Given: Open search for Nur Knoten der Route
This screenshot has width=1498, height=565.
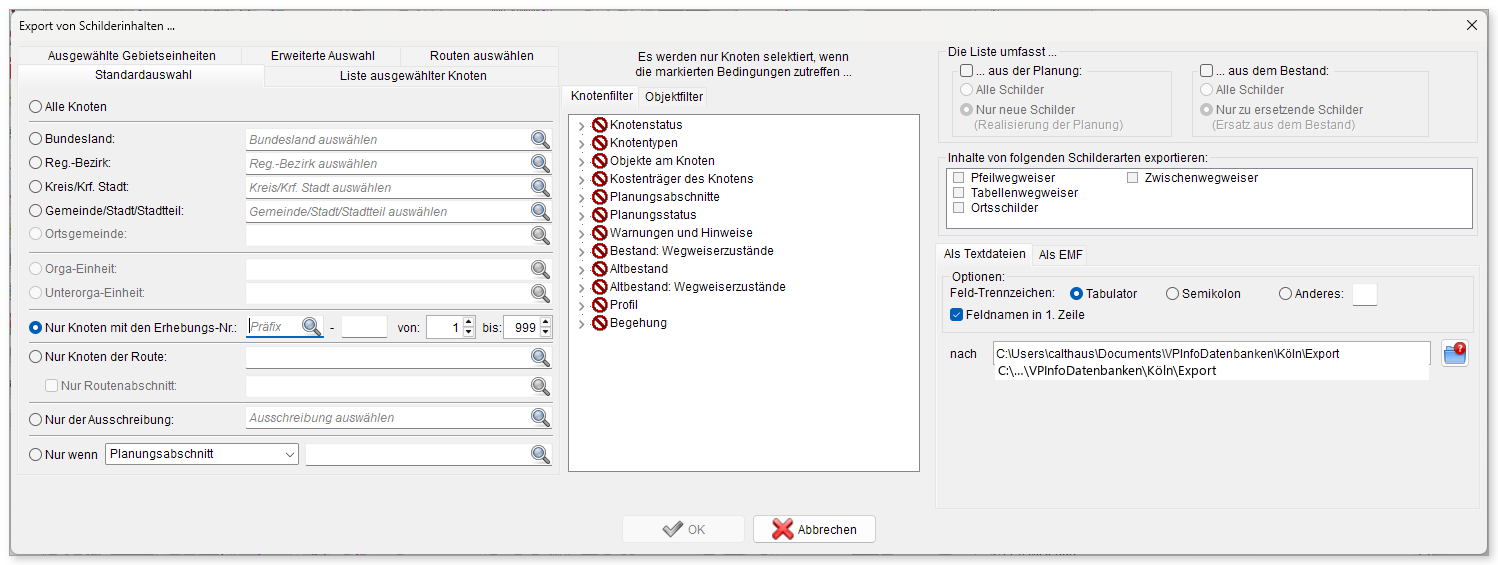Looking at the screenshot, I should tap(540, 357).
